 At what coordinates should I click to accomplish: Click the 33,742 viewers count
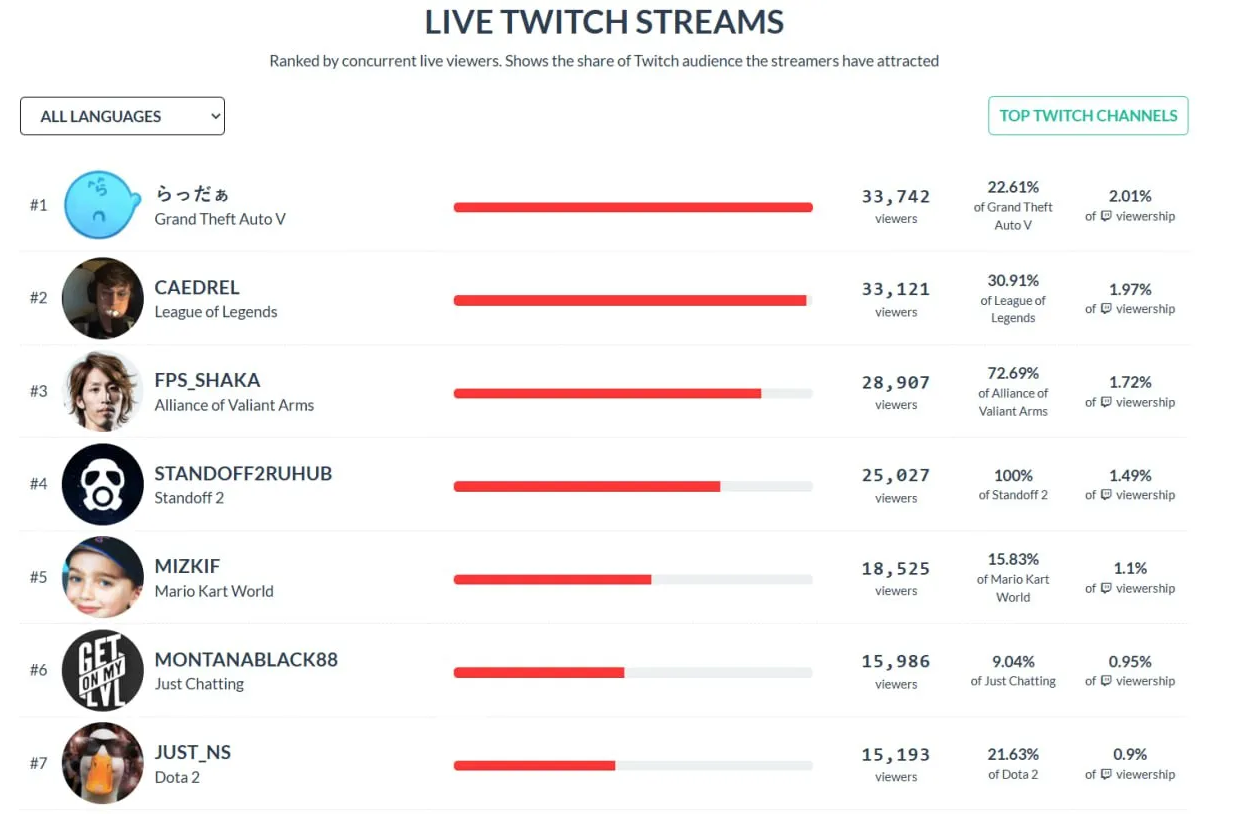click(x=896, y=197)
